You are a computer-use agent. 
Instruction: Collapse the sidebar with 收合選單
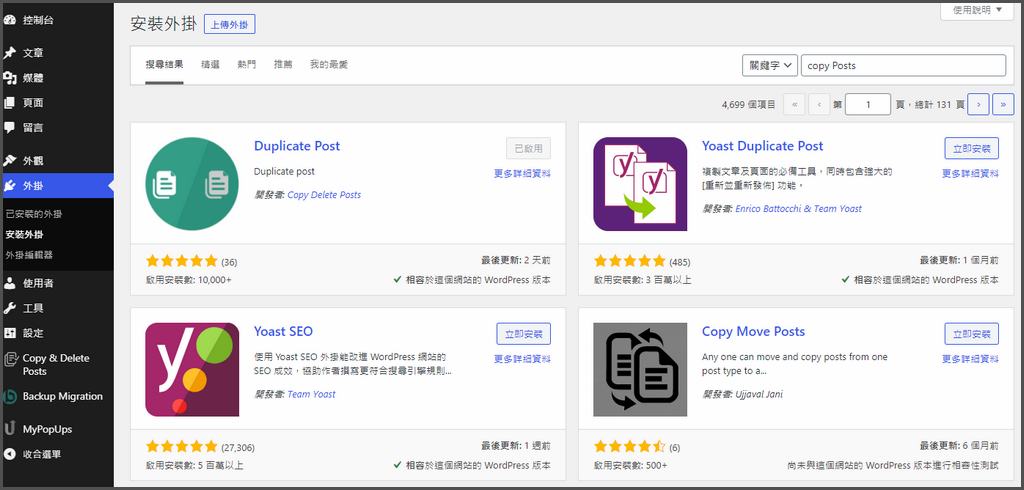point(41,454)
